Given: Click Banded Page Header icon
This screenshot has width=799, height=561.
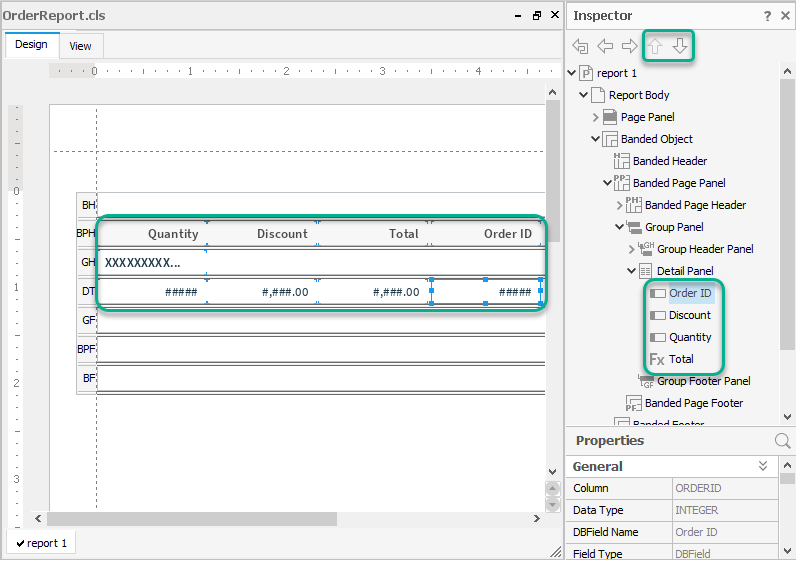Looking at the screenshot, I should [x=633, y=205].
